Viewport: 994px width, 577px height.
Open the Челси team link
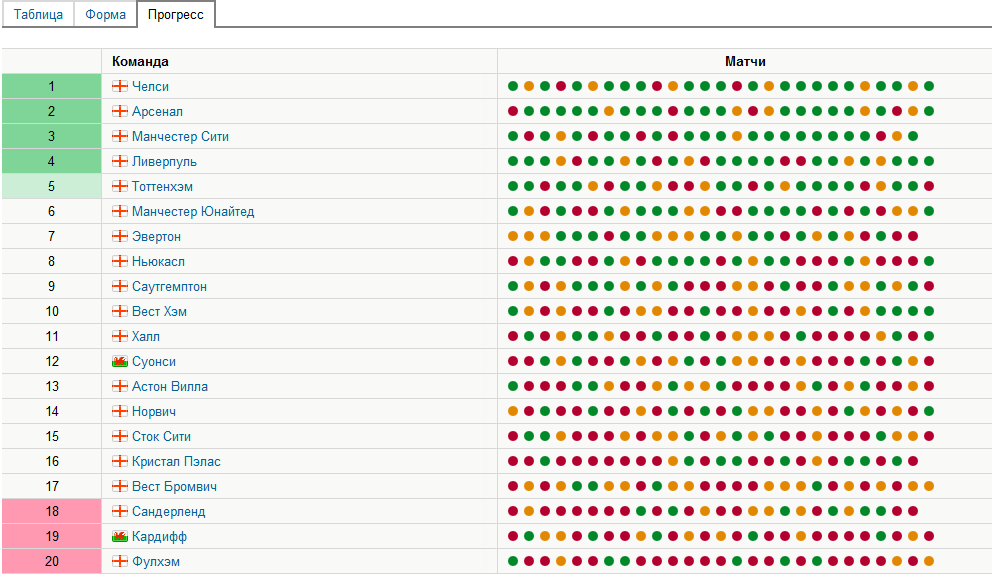point(150,86)
